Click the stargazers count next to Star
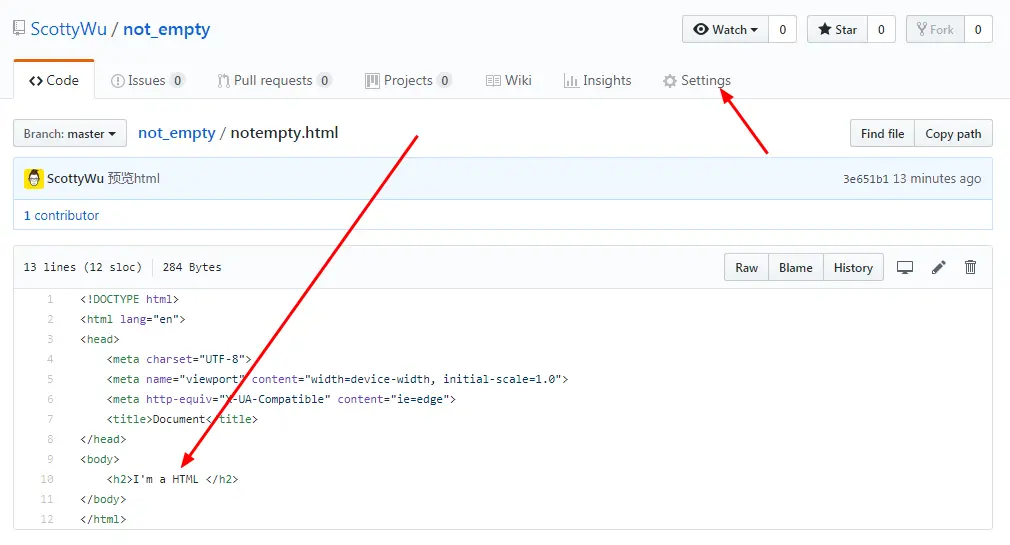 tap(881, 30)
